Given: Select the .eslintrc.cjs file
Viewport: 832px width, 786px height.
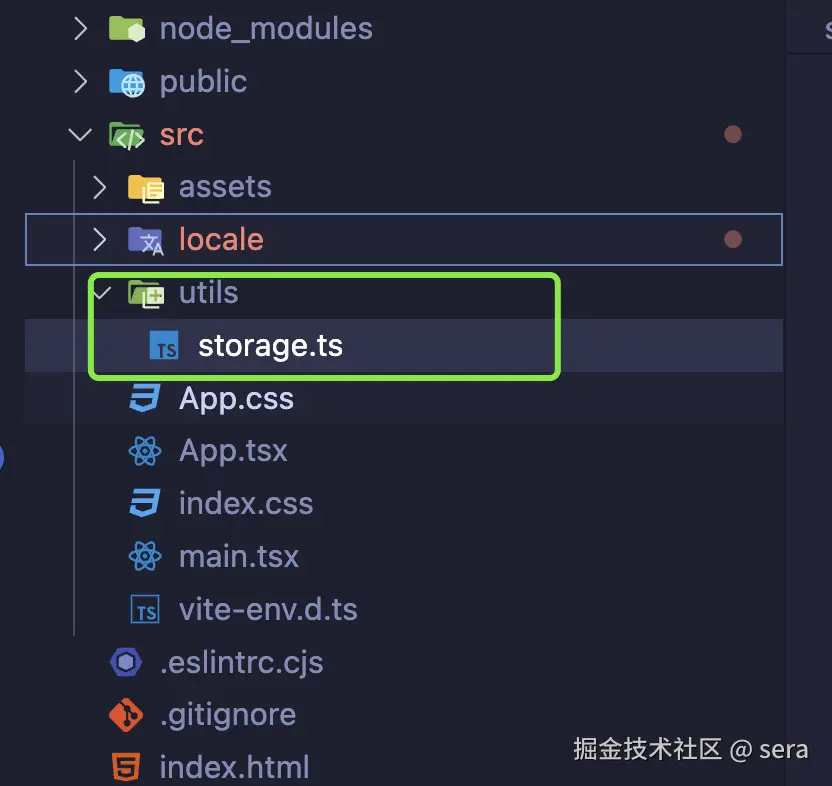Looking at the screenshot, I should point(240,662).
